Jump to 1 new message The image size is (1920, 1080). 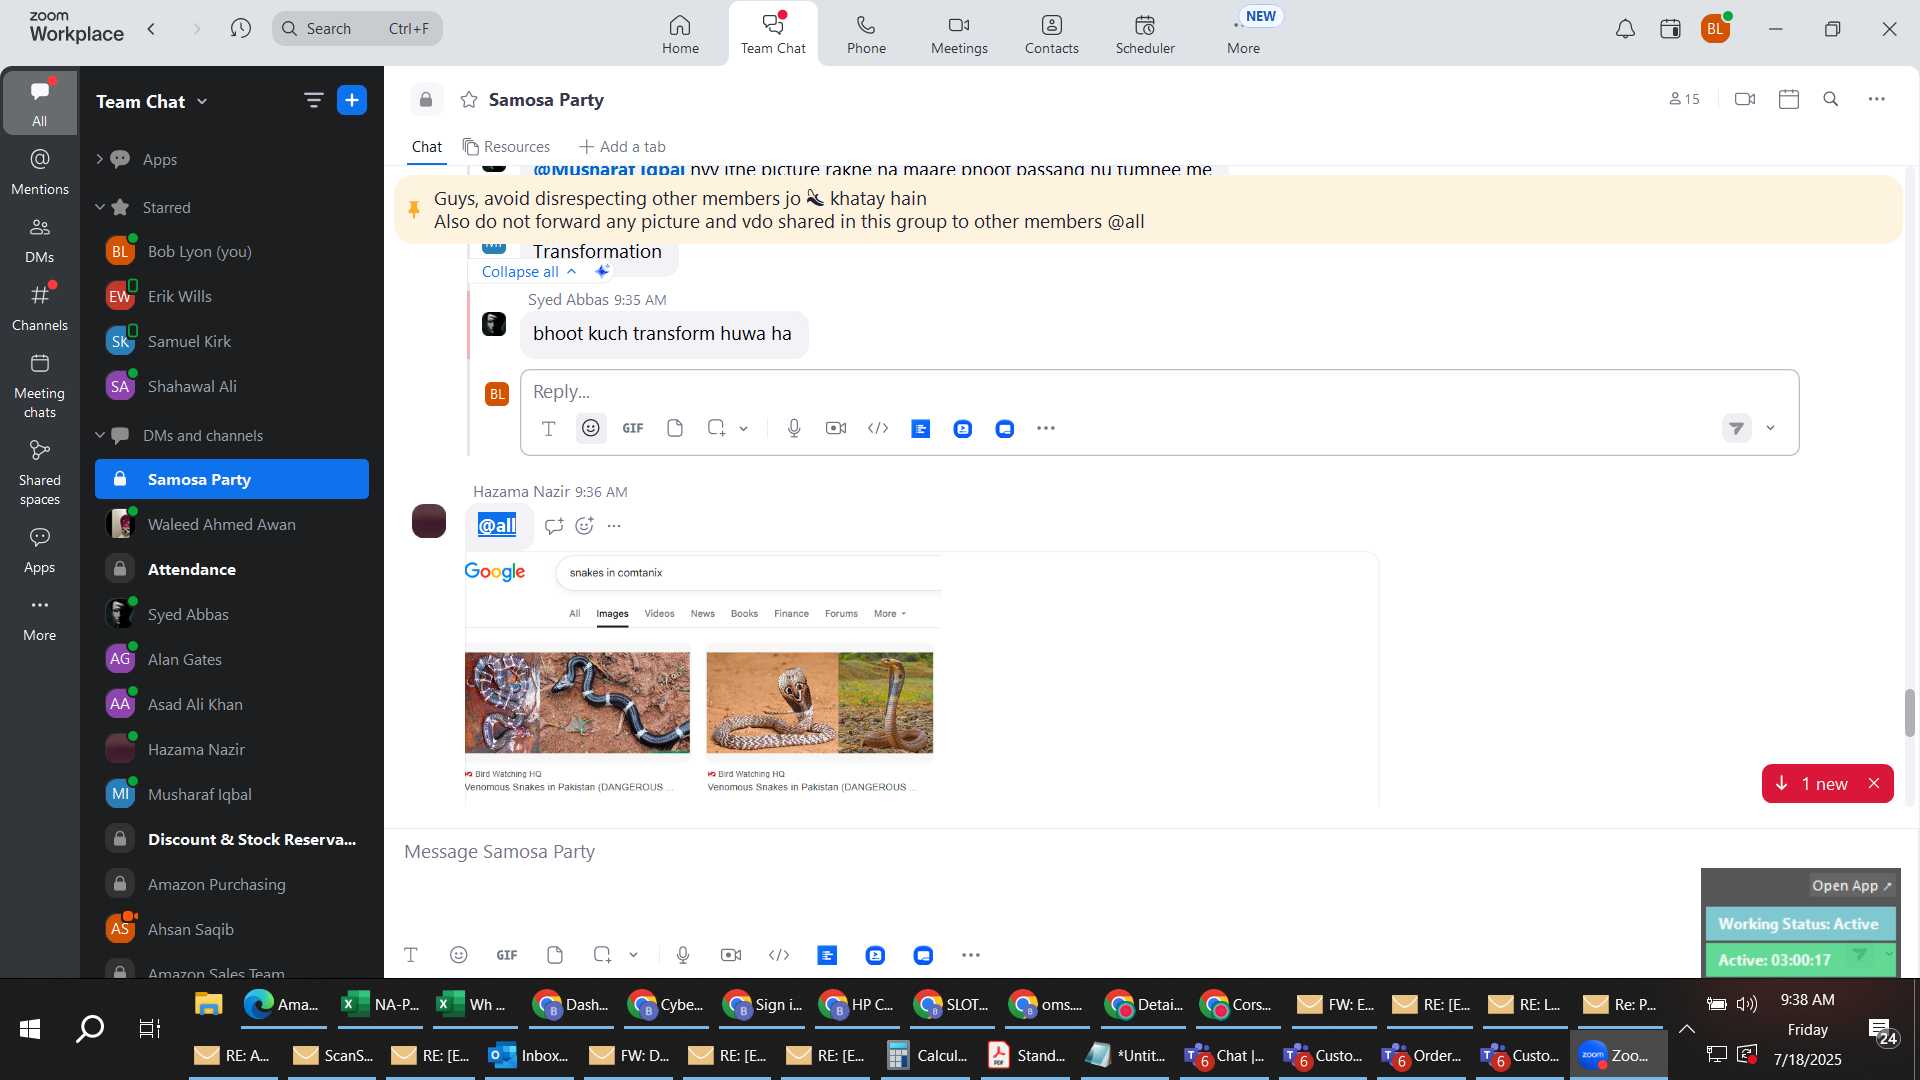[x=1814, y=784]
